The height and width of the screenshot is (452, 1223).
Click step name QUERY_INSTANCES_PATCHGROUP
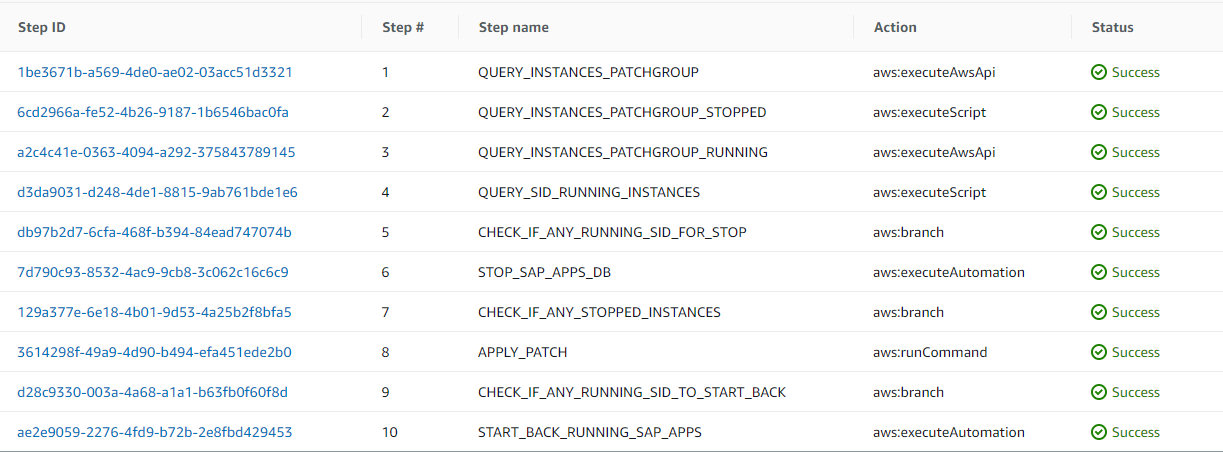pos(588,72)
